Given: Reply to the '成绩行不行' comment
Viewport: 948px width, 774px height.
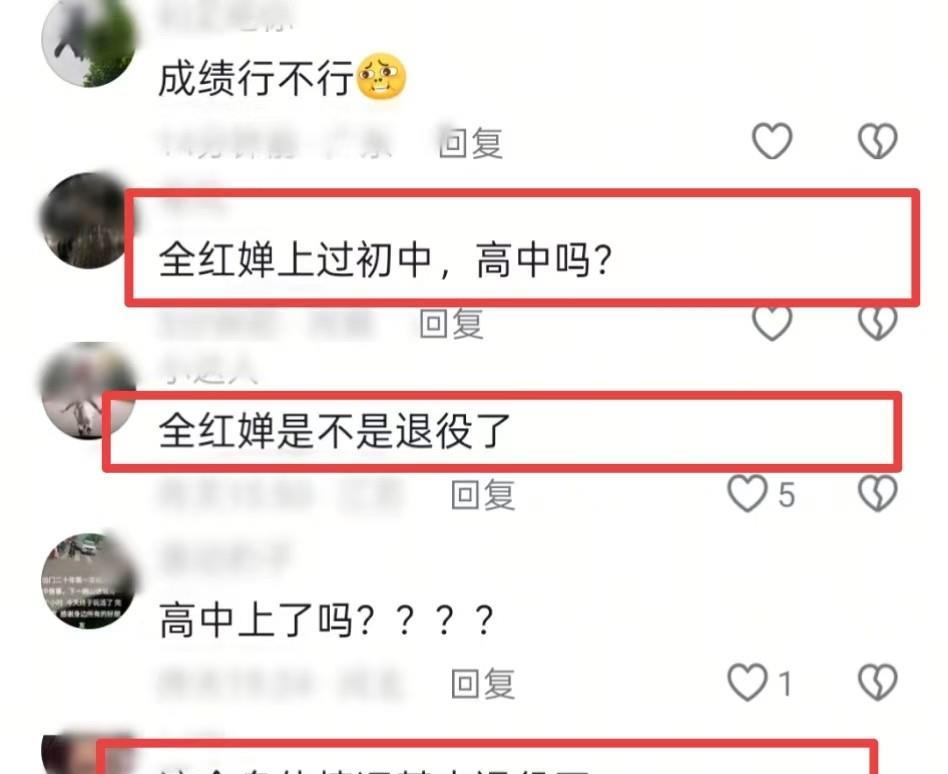Looking at the screenshot, I should 470,143.
